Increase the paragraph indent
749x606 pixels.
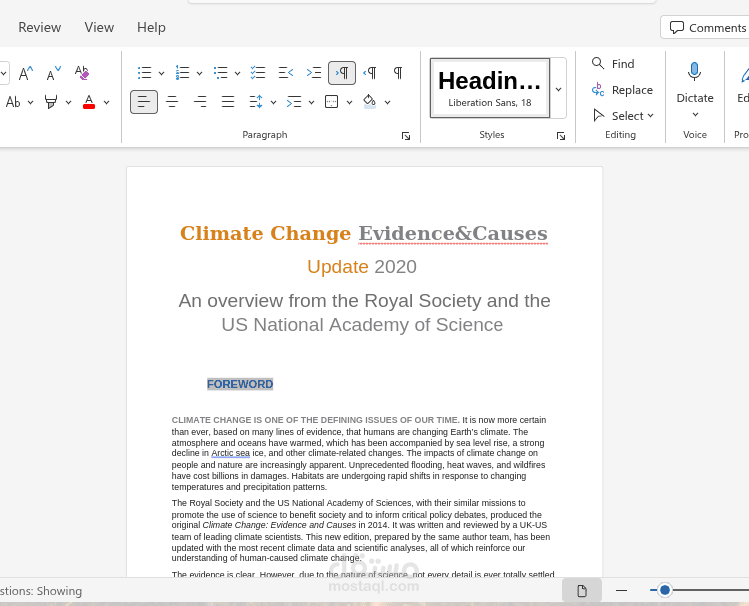(x=314, y=73)
